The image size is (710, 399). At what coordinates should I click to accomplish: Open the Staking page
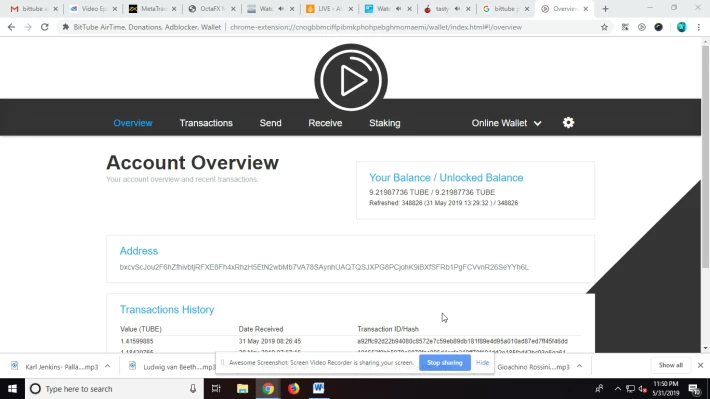384,123
